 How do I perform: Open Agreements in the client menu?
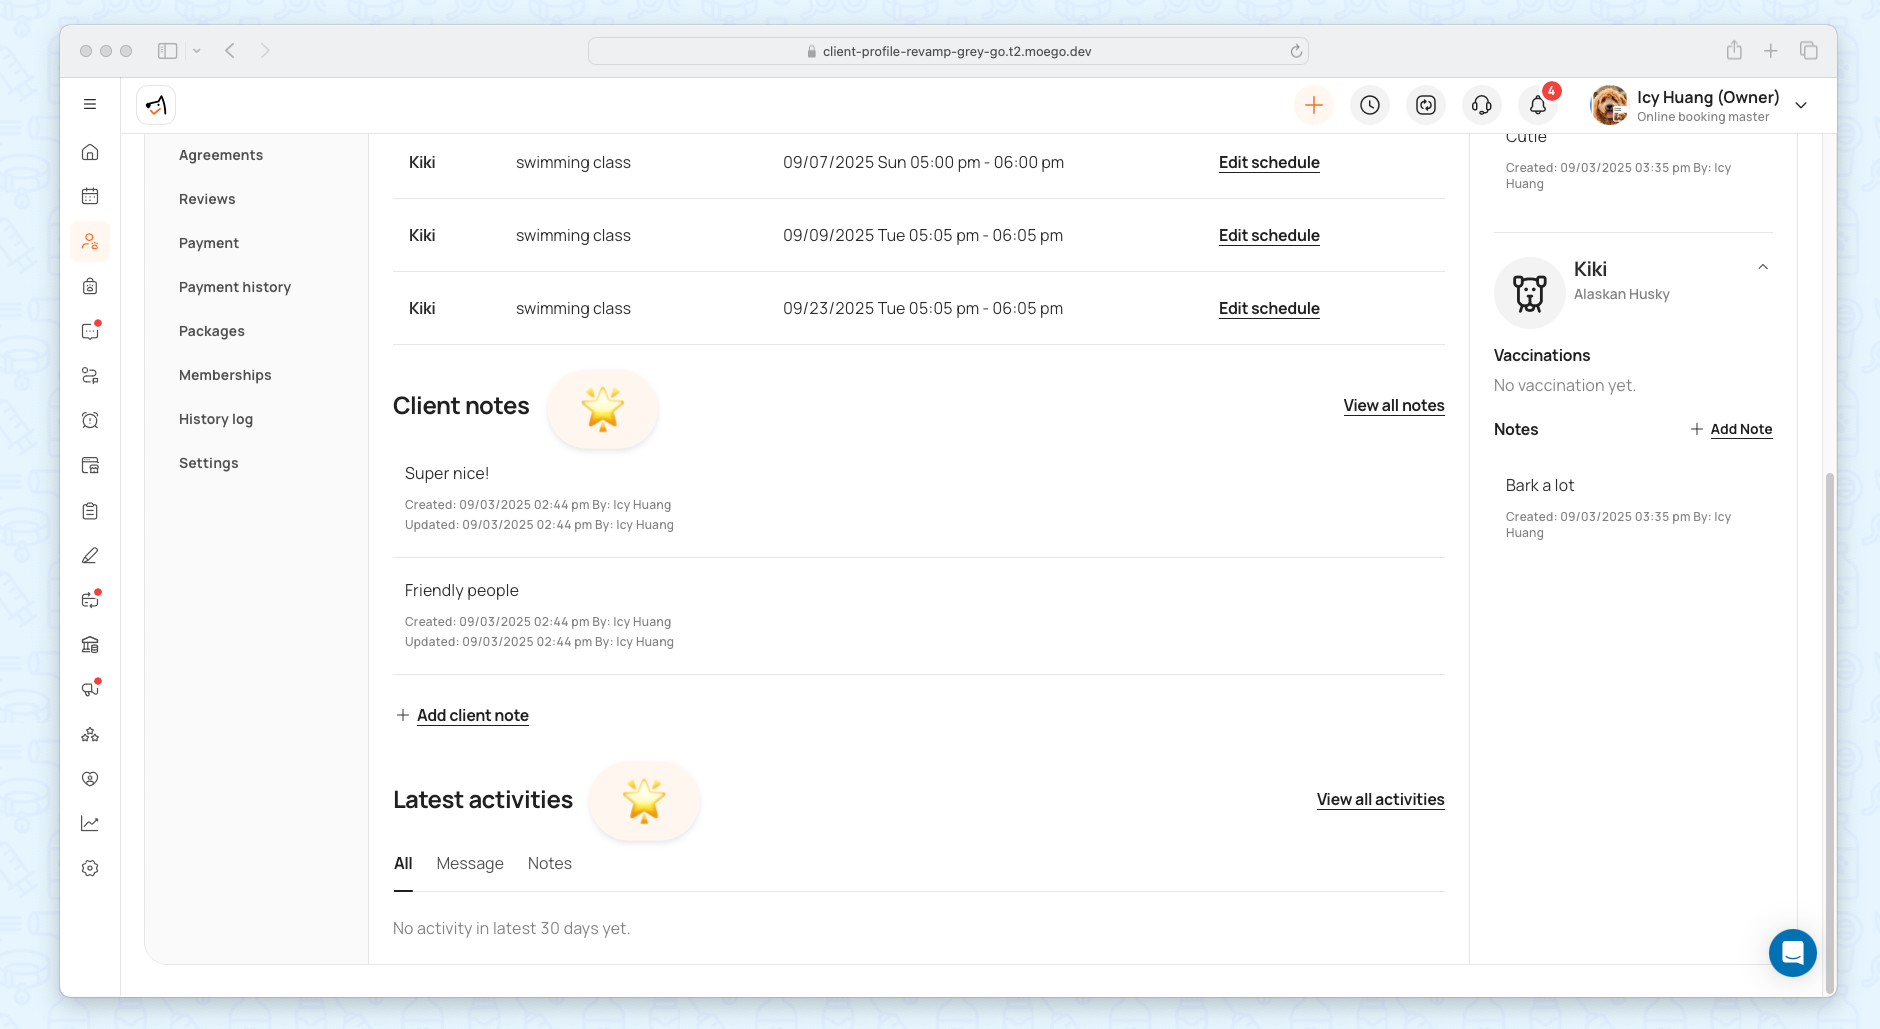pos(221,155)
